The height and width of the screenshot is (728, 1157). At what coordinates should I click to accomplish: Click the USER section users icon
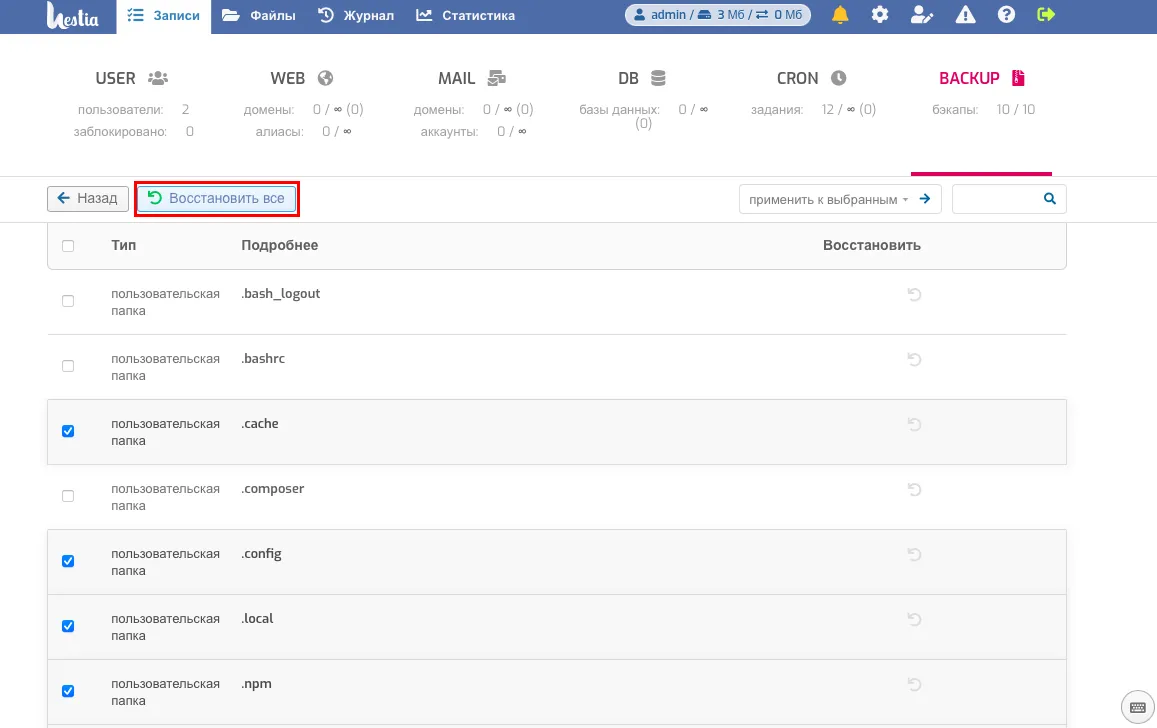(x=158, y=78)
